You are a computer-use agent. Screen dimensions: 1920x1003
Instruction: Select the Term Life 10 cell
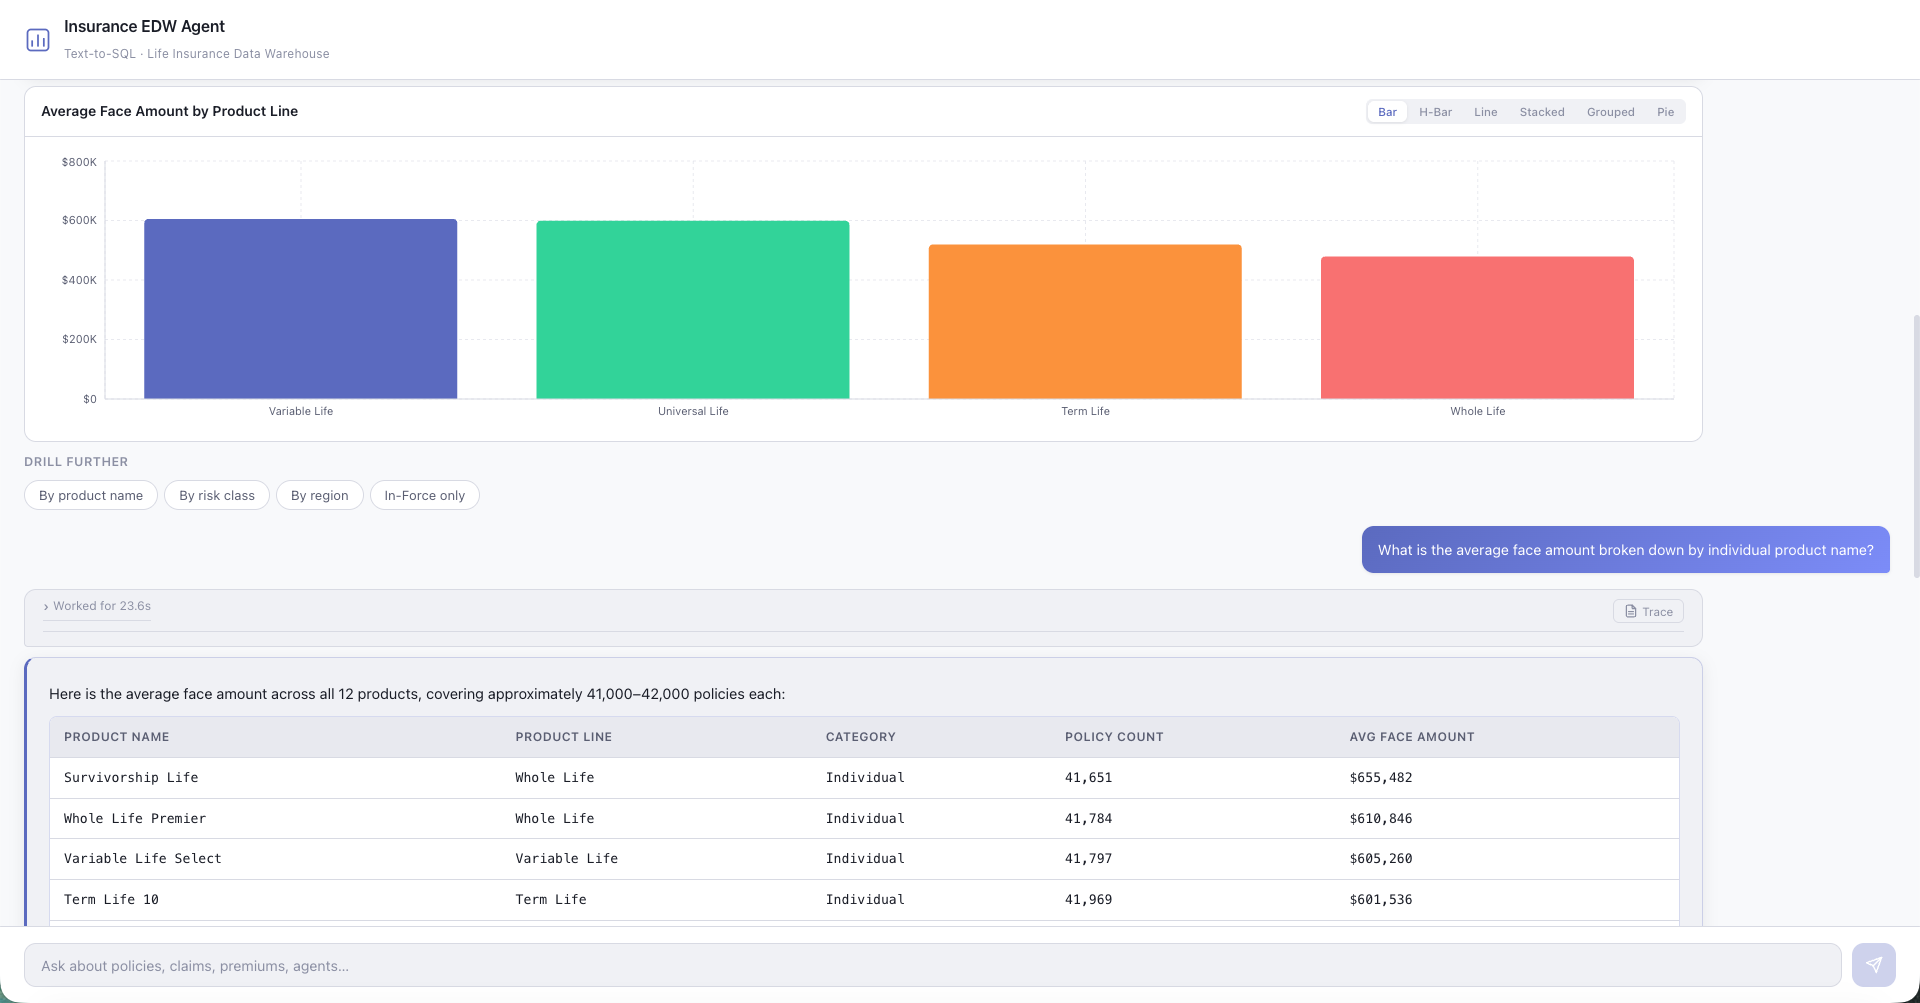coord(111,899)
